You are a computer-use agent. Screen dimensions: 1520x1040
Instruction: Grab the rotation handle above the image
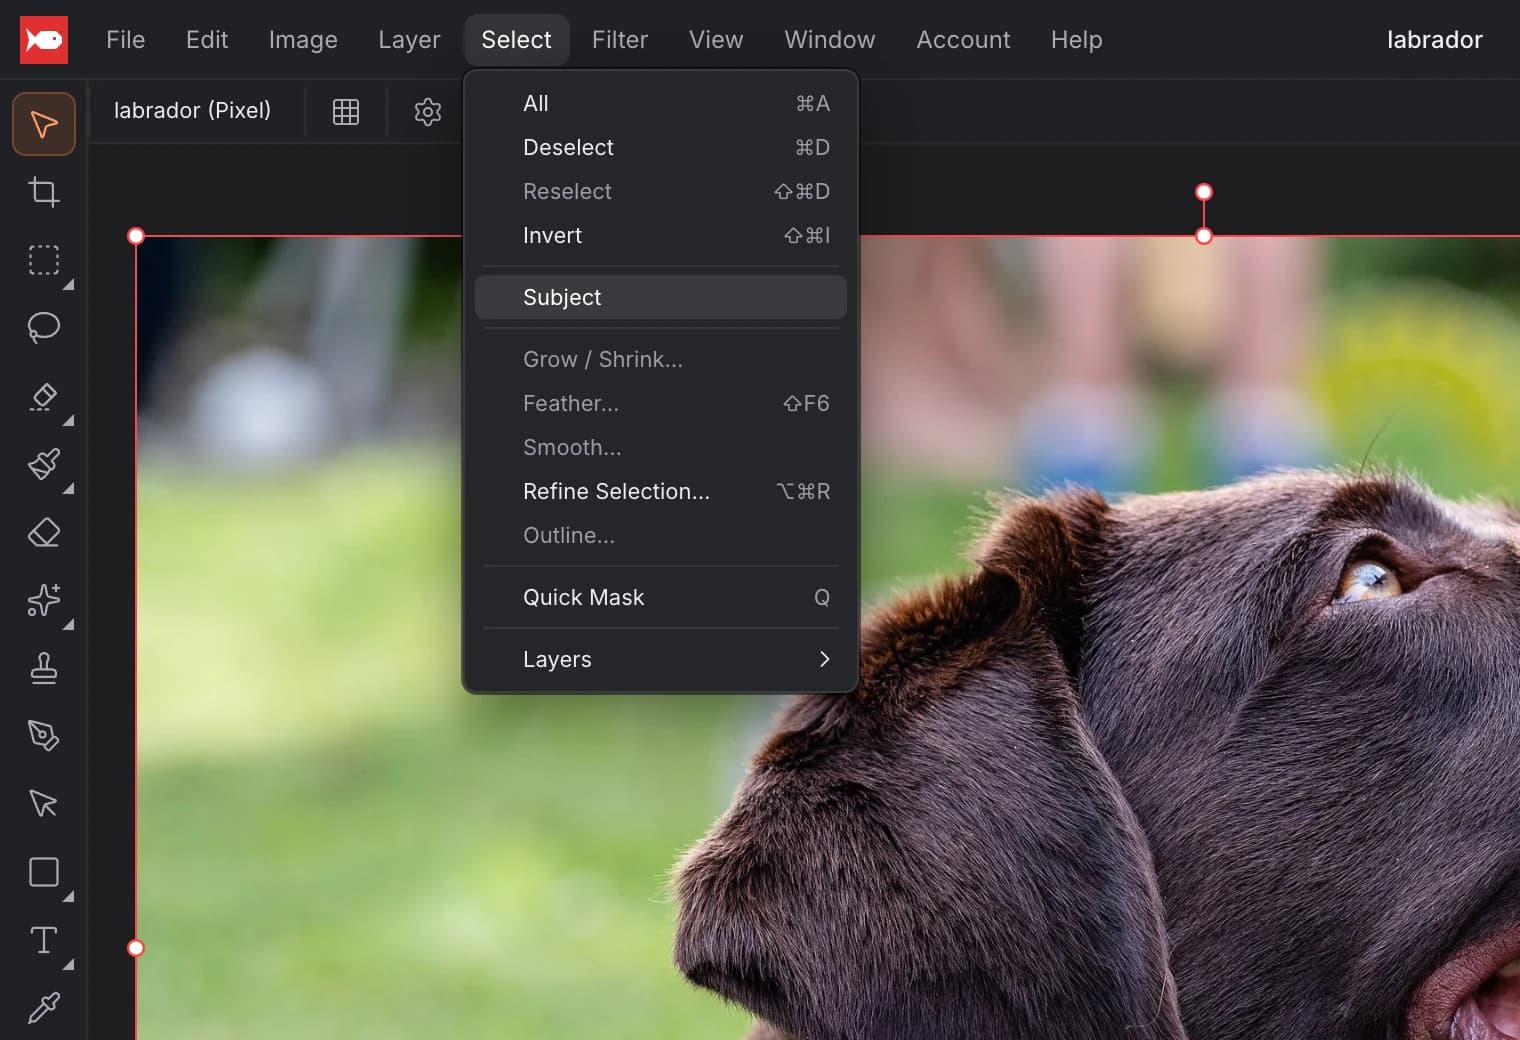pyautogui.click(x=1204, y=192)
